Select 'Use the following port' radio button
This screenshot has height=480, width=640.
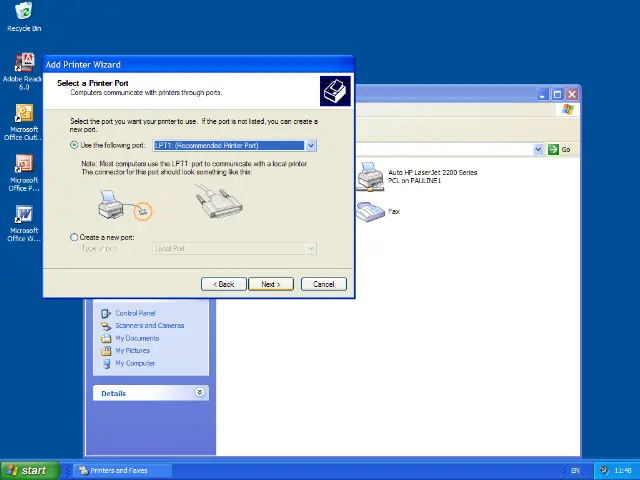[x=74, y=145]
